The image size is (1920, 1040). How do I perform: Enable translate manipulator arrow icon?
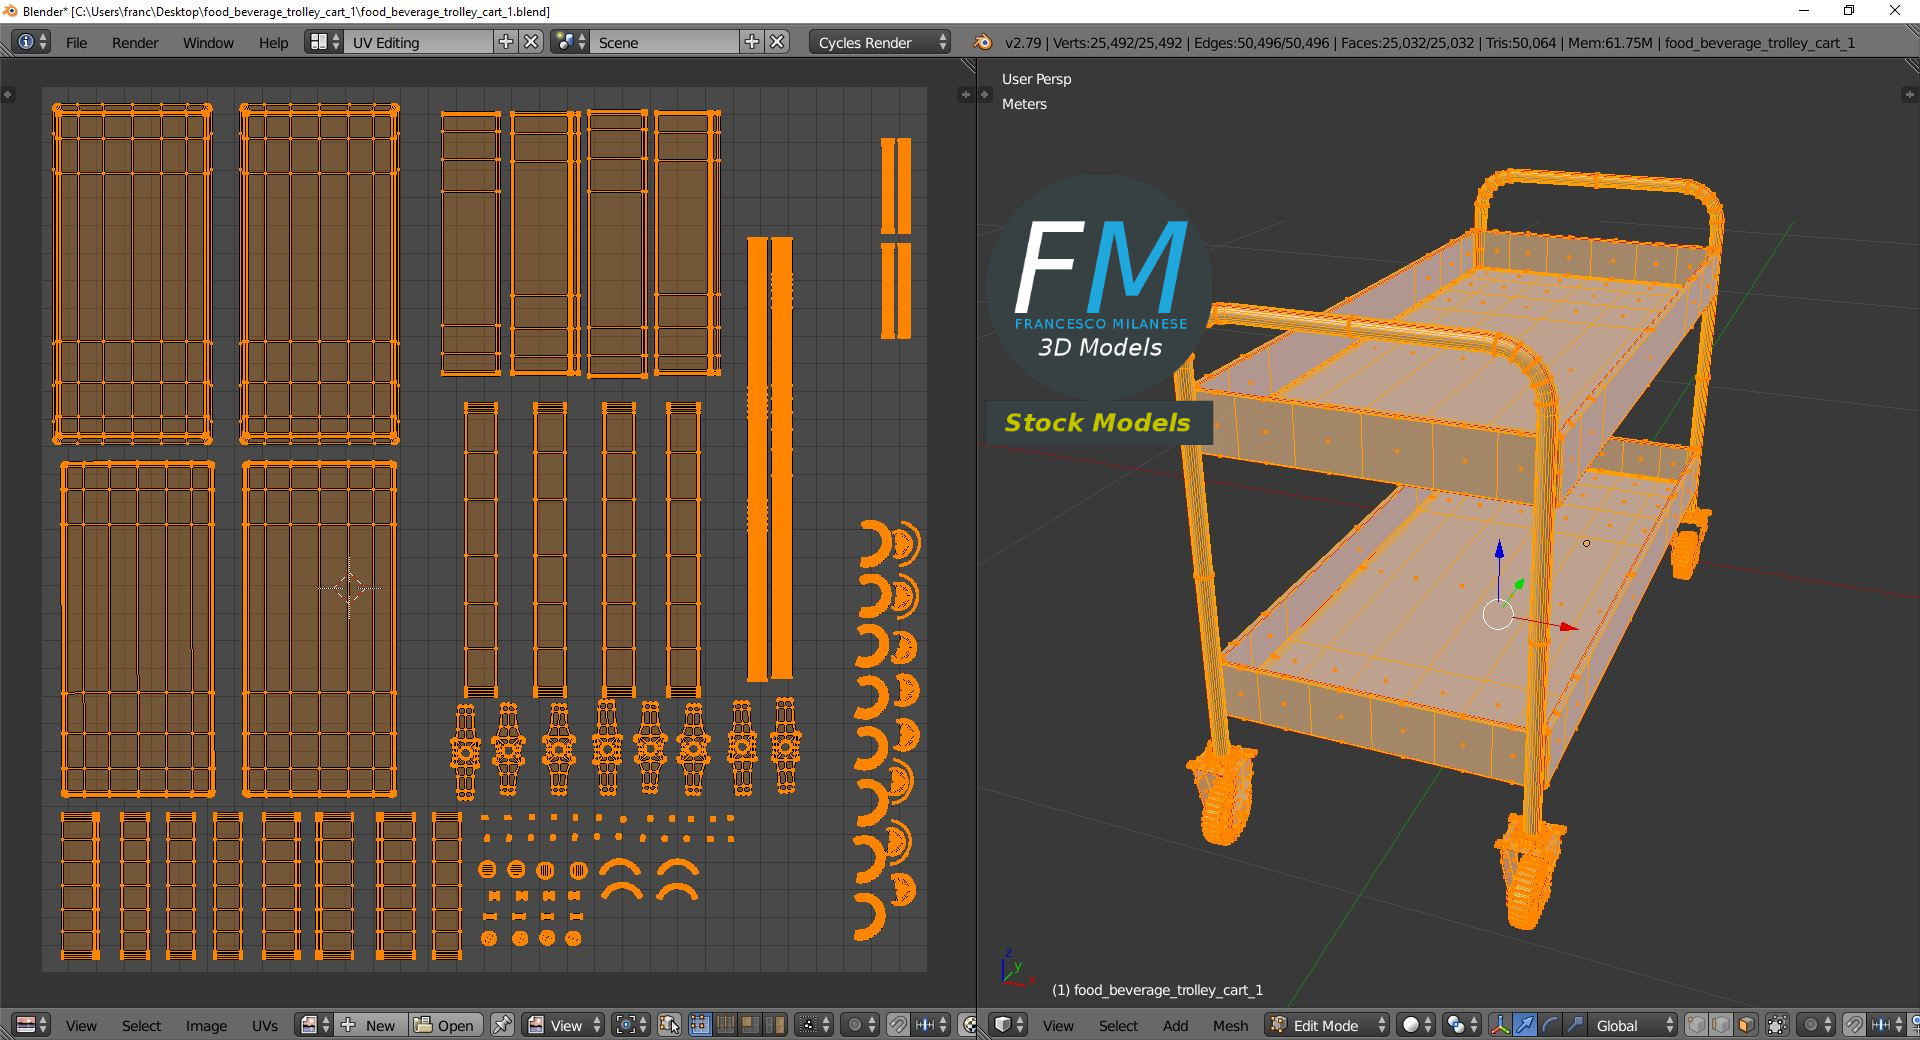1525,1025
